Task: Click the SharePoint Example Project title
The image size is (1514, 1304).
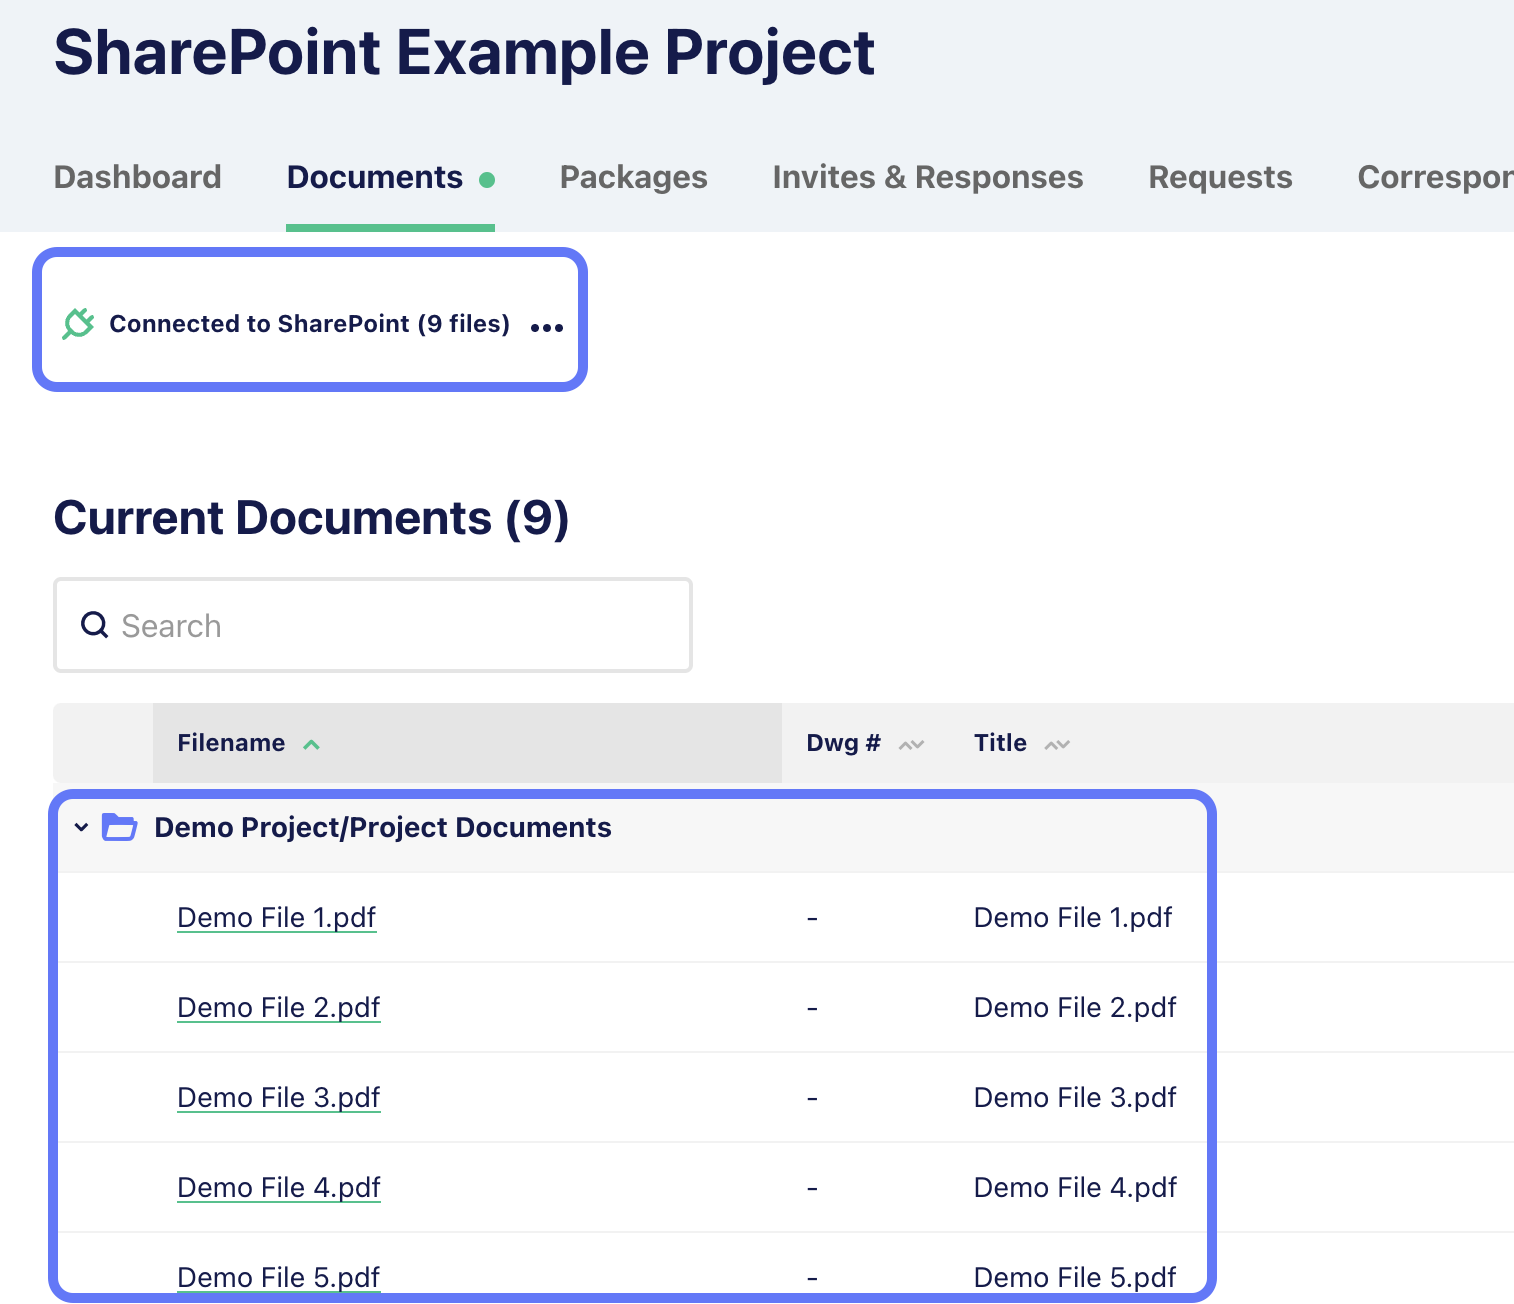Action: pos(464,53)
